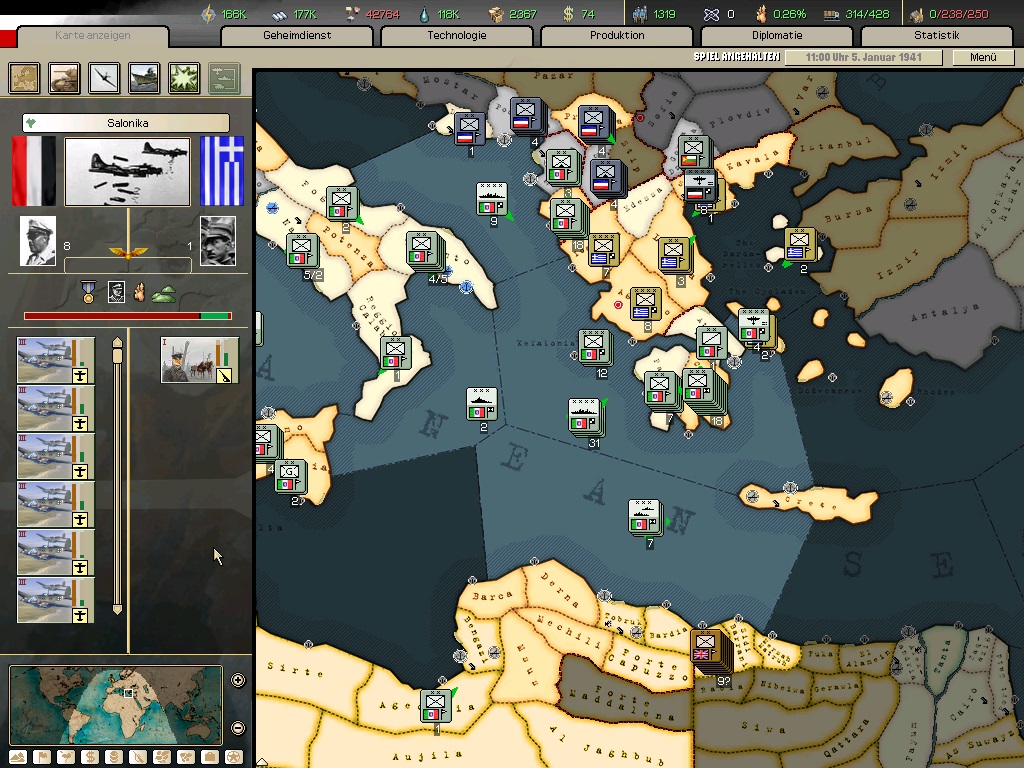Zoom in the map with plus button
This screenshot has width=1024, height=768.
pos(238,681)
